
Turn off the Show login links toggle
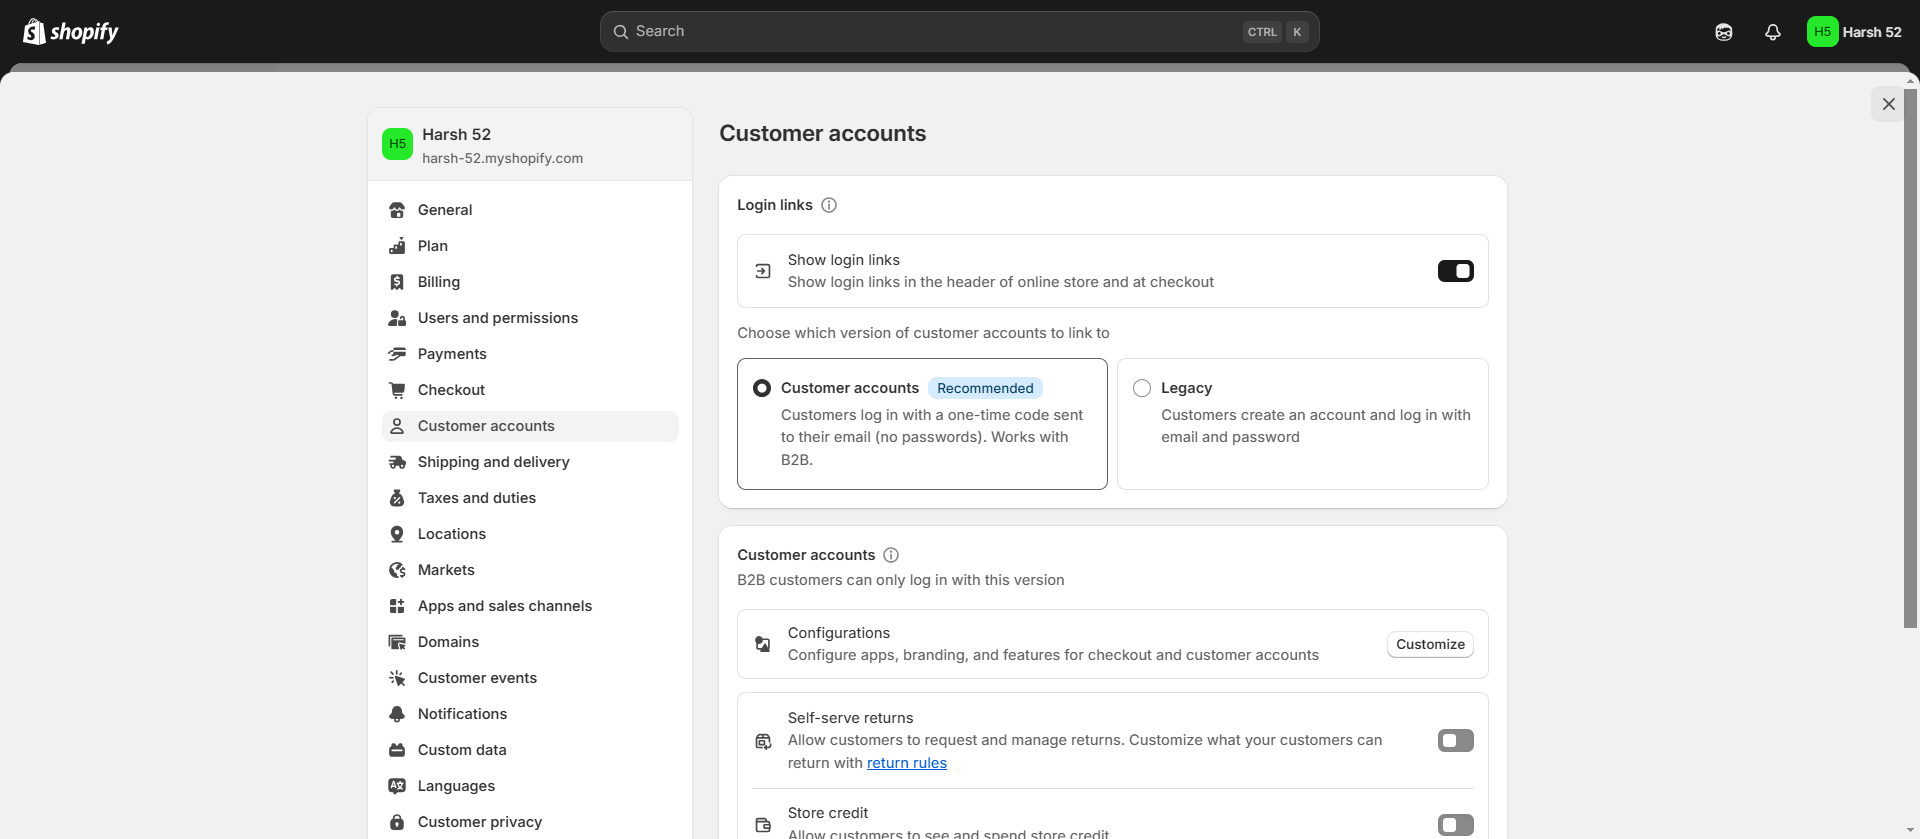pos(1455,271)
